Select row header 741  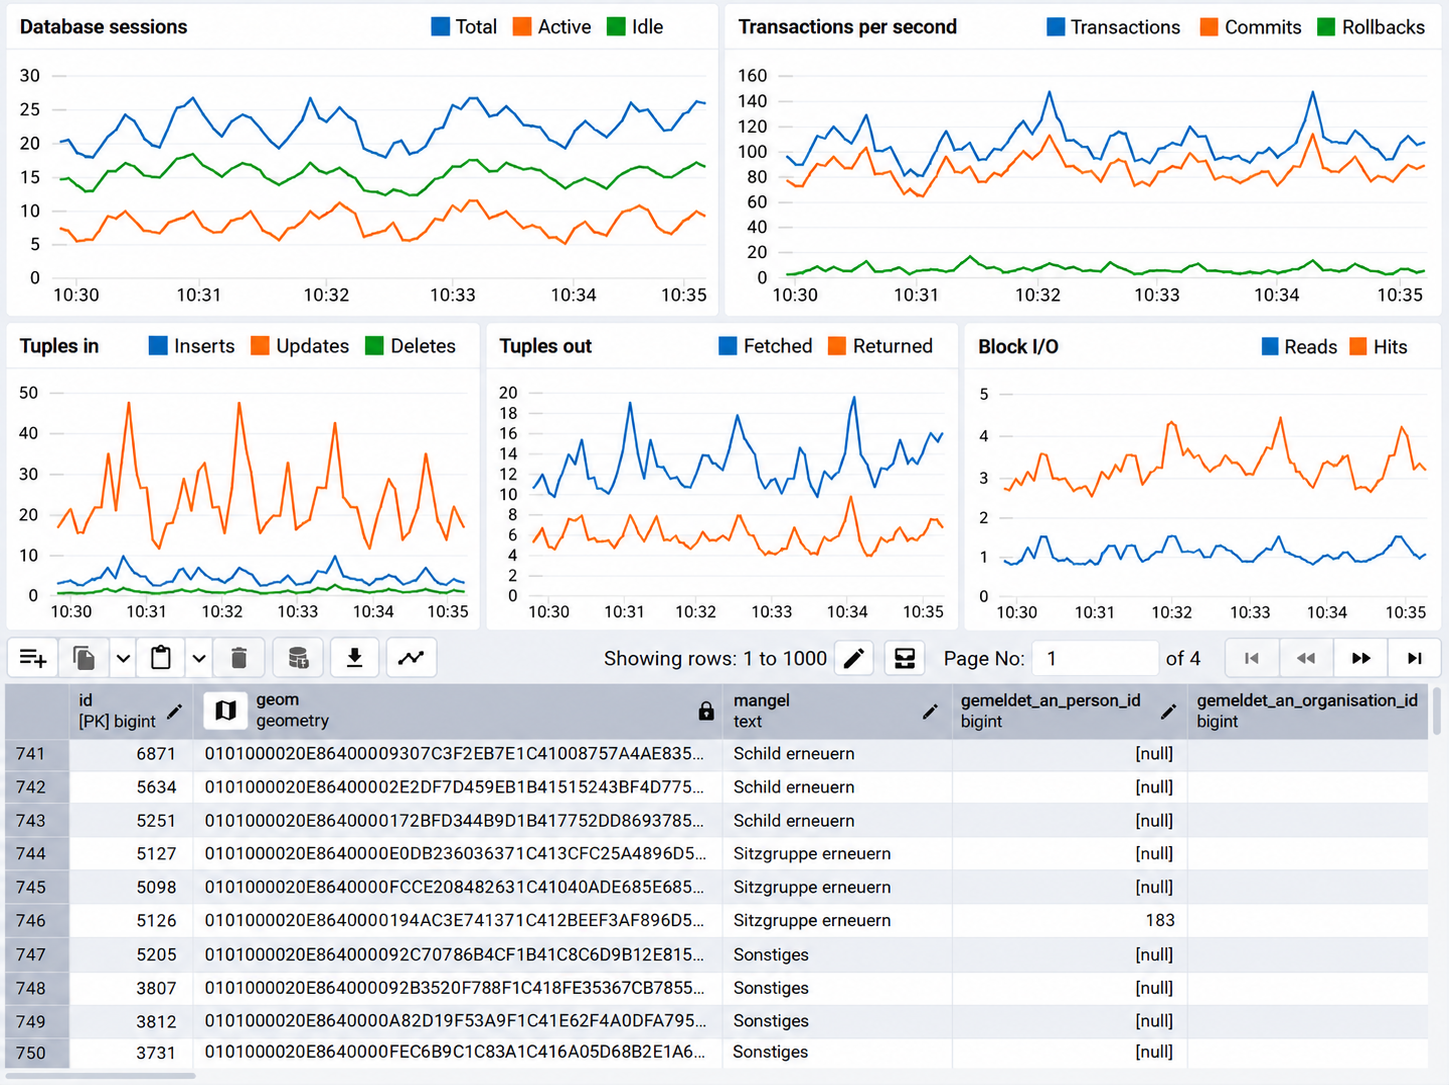click(37, 754)
